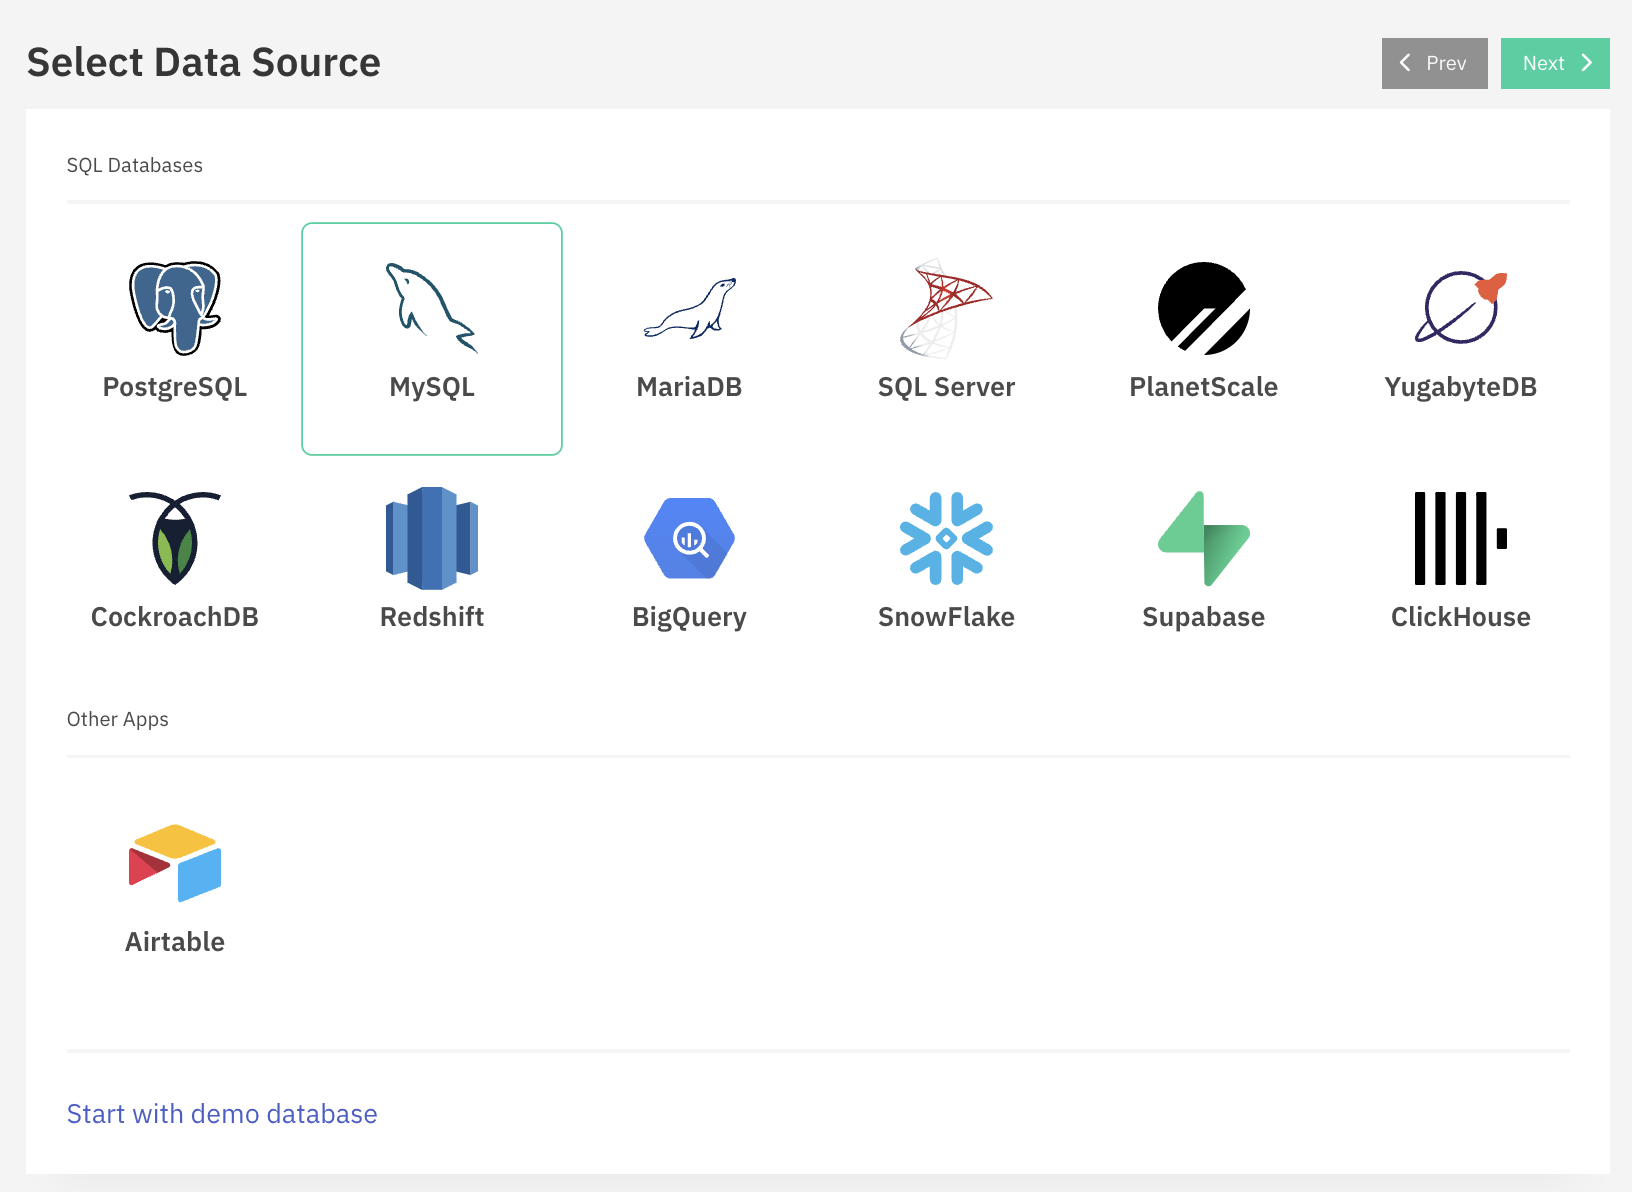Screen dimensions: 1632x1192
Task: Select the Airtable box icon
Action: (175, 863)
